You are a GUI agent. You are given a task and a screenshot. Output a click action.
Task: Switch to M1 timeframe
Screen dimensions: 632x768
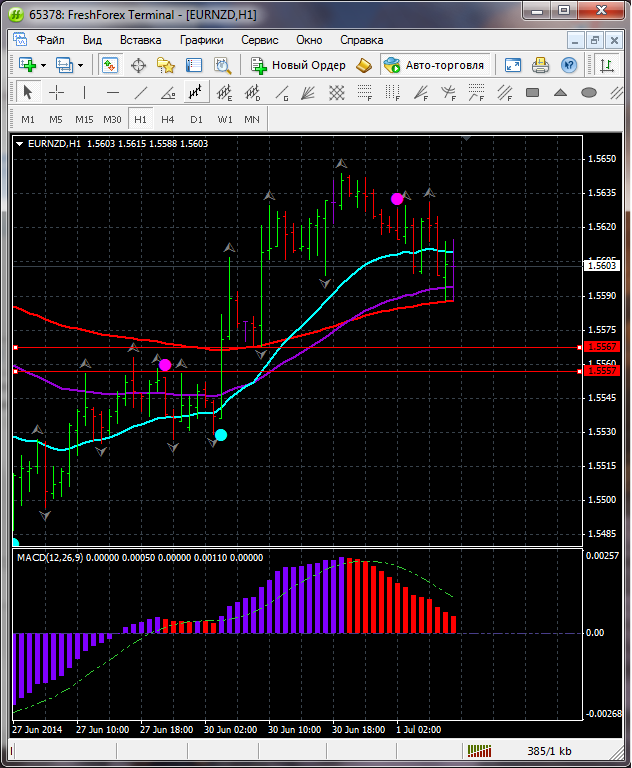(28, 120)
